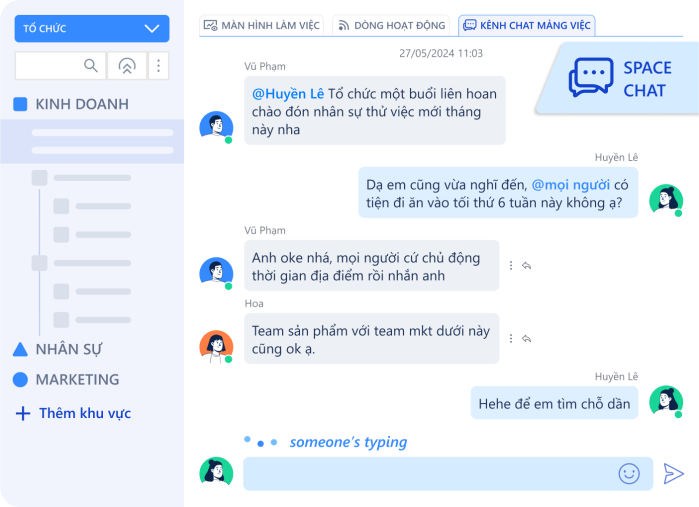This screenshot has width=699, height=507.
Task: Select the MARKETING area
Action: 76,380
